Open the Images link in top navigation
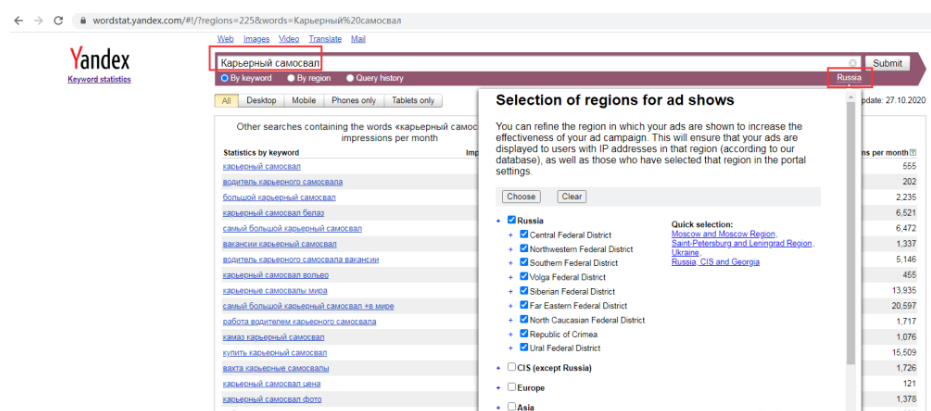 [x=256, y=39]
